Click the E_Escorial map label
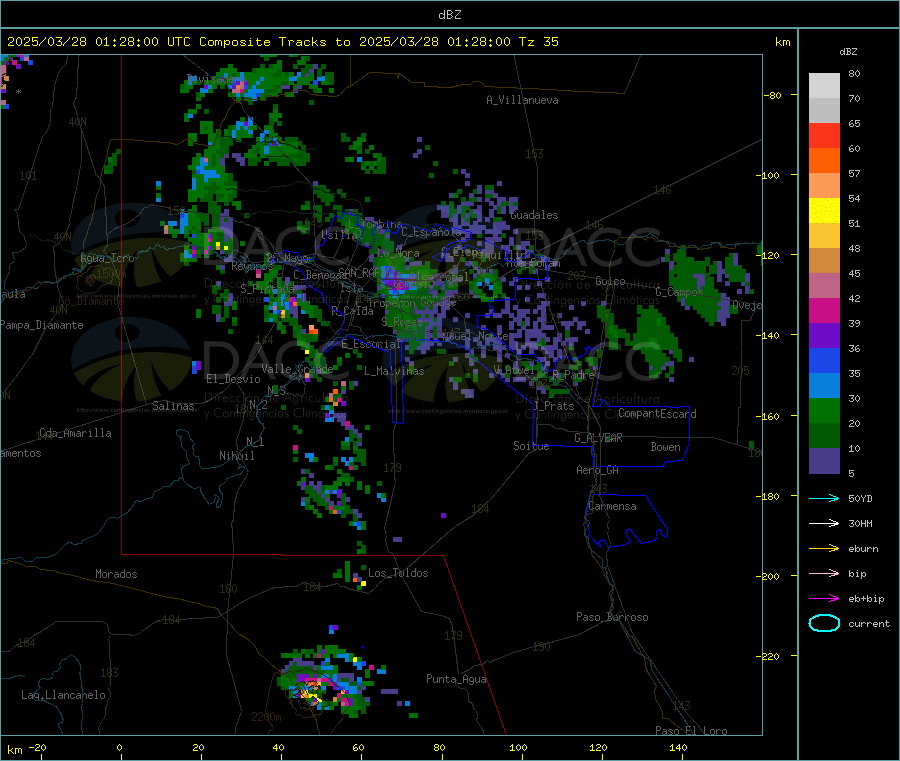The width and height of the screenshot is (900, 761). click(x=371, y=344)
